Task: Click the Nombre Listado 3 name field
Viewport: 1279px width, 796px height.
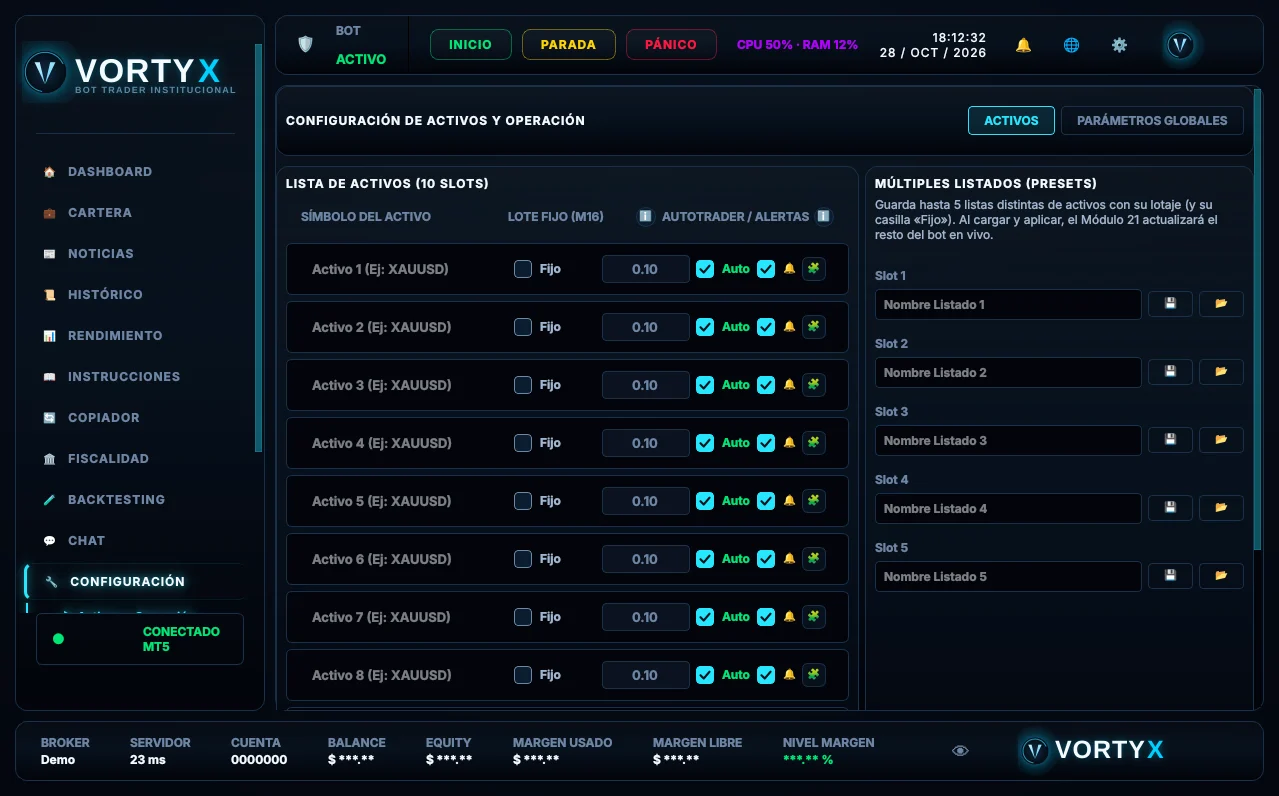Action: [x=1008, y=440]
